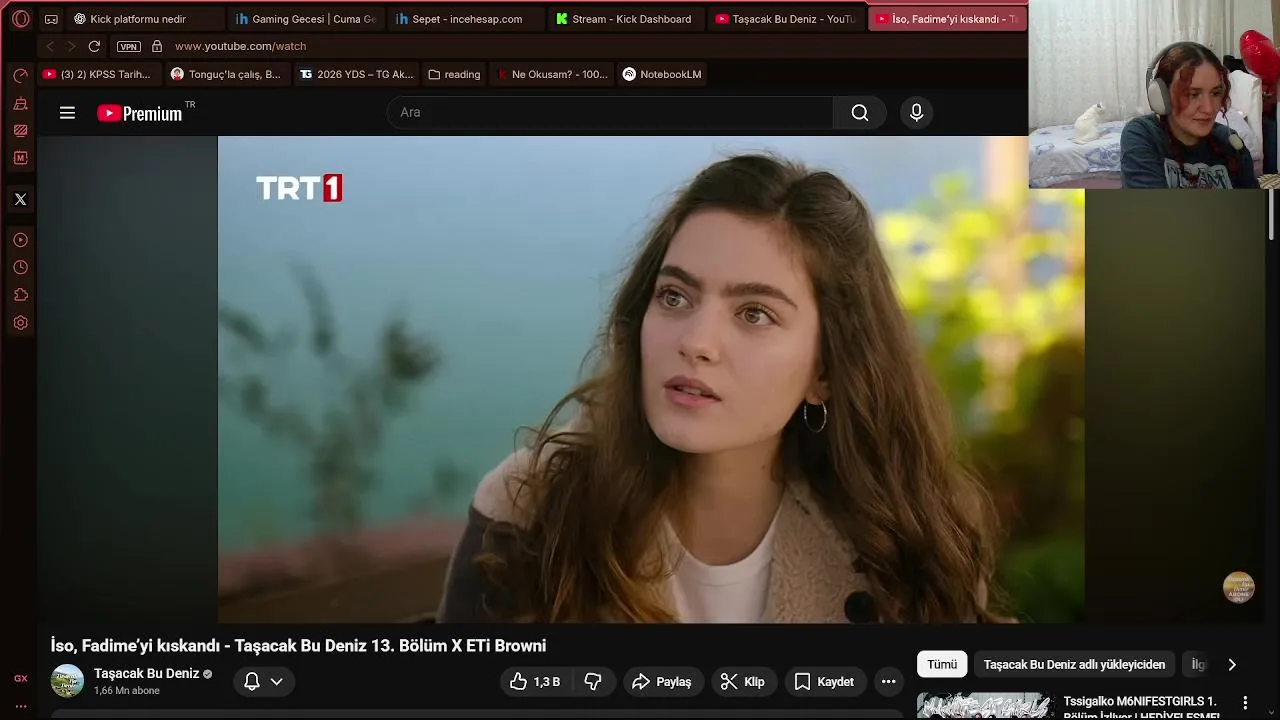Start voice search with microphone icon
The height and width of the screenshot is (720, 1280).
coord(916,112)
